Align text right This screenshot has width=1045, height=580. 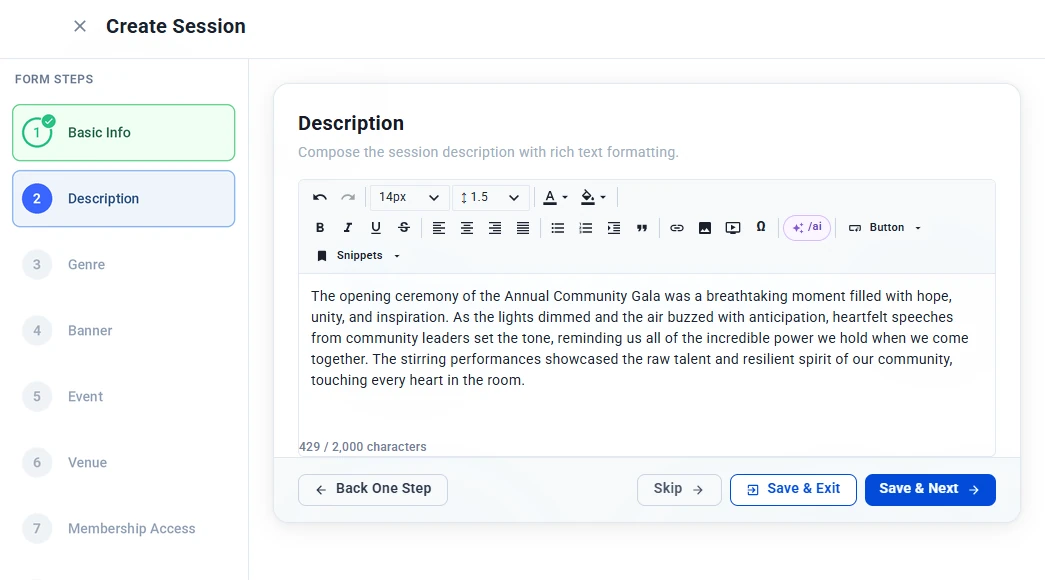[x=495, y=228]
